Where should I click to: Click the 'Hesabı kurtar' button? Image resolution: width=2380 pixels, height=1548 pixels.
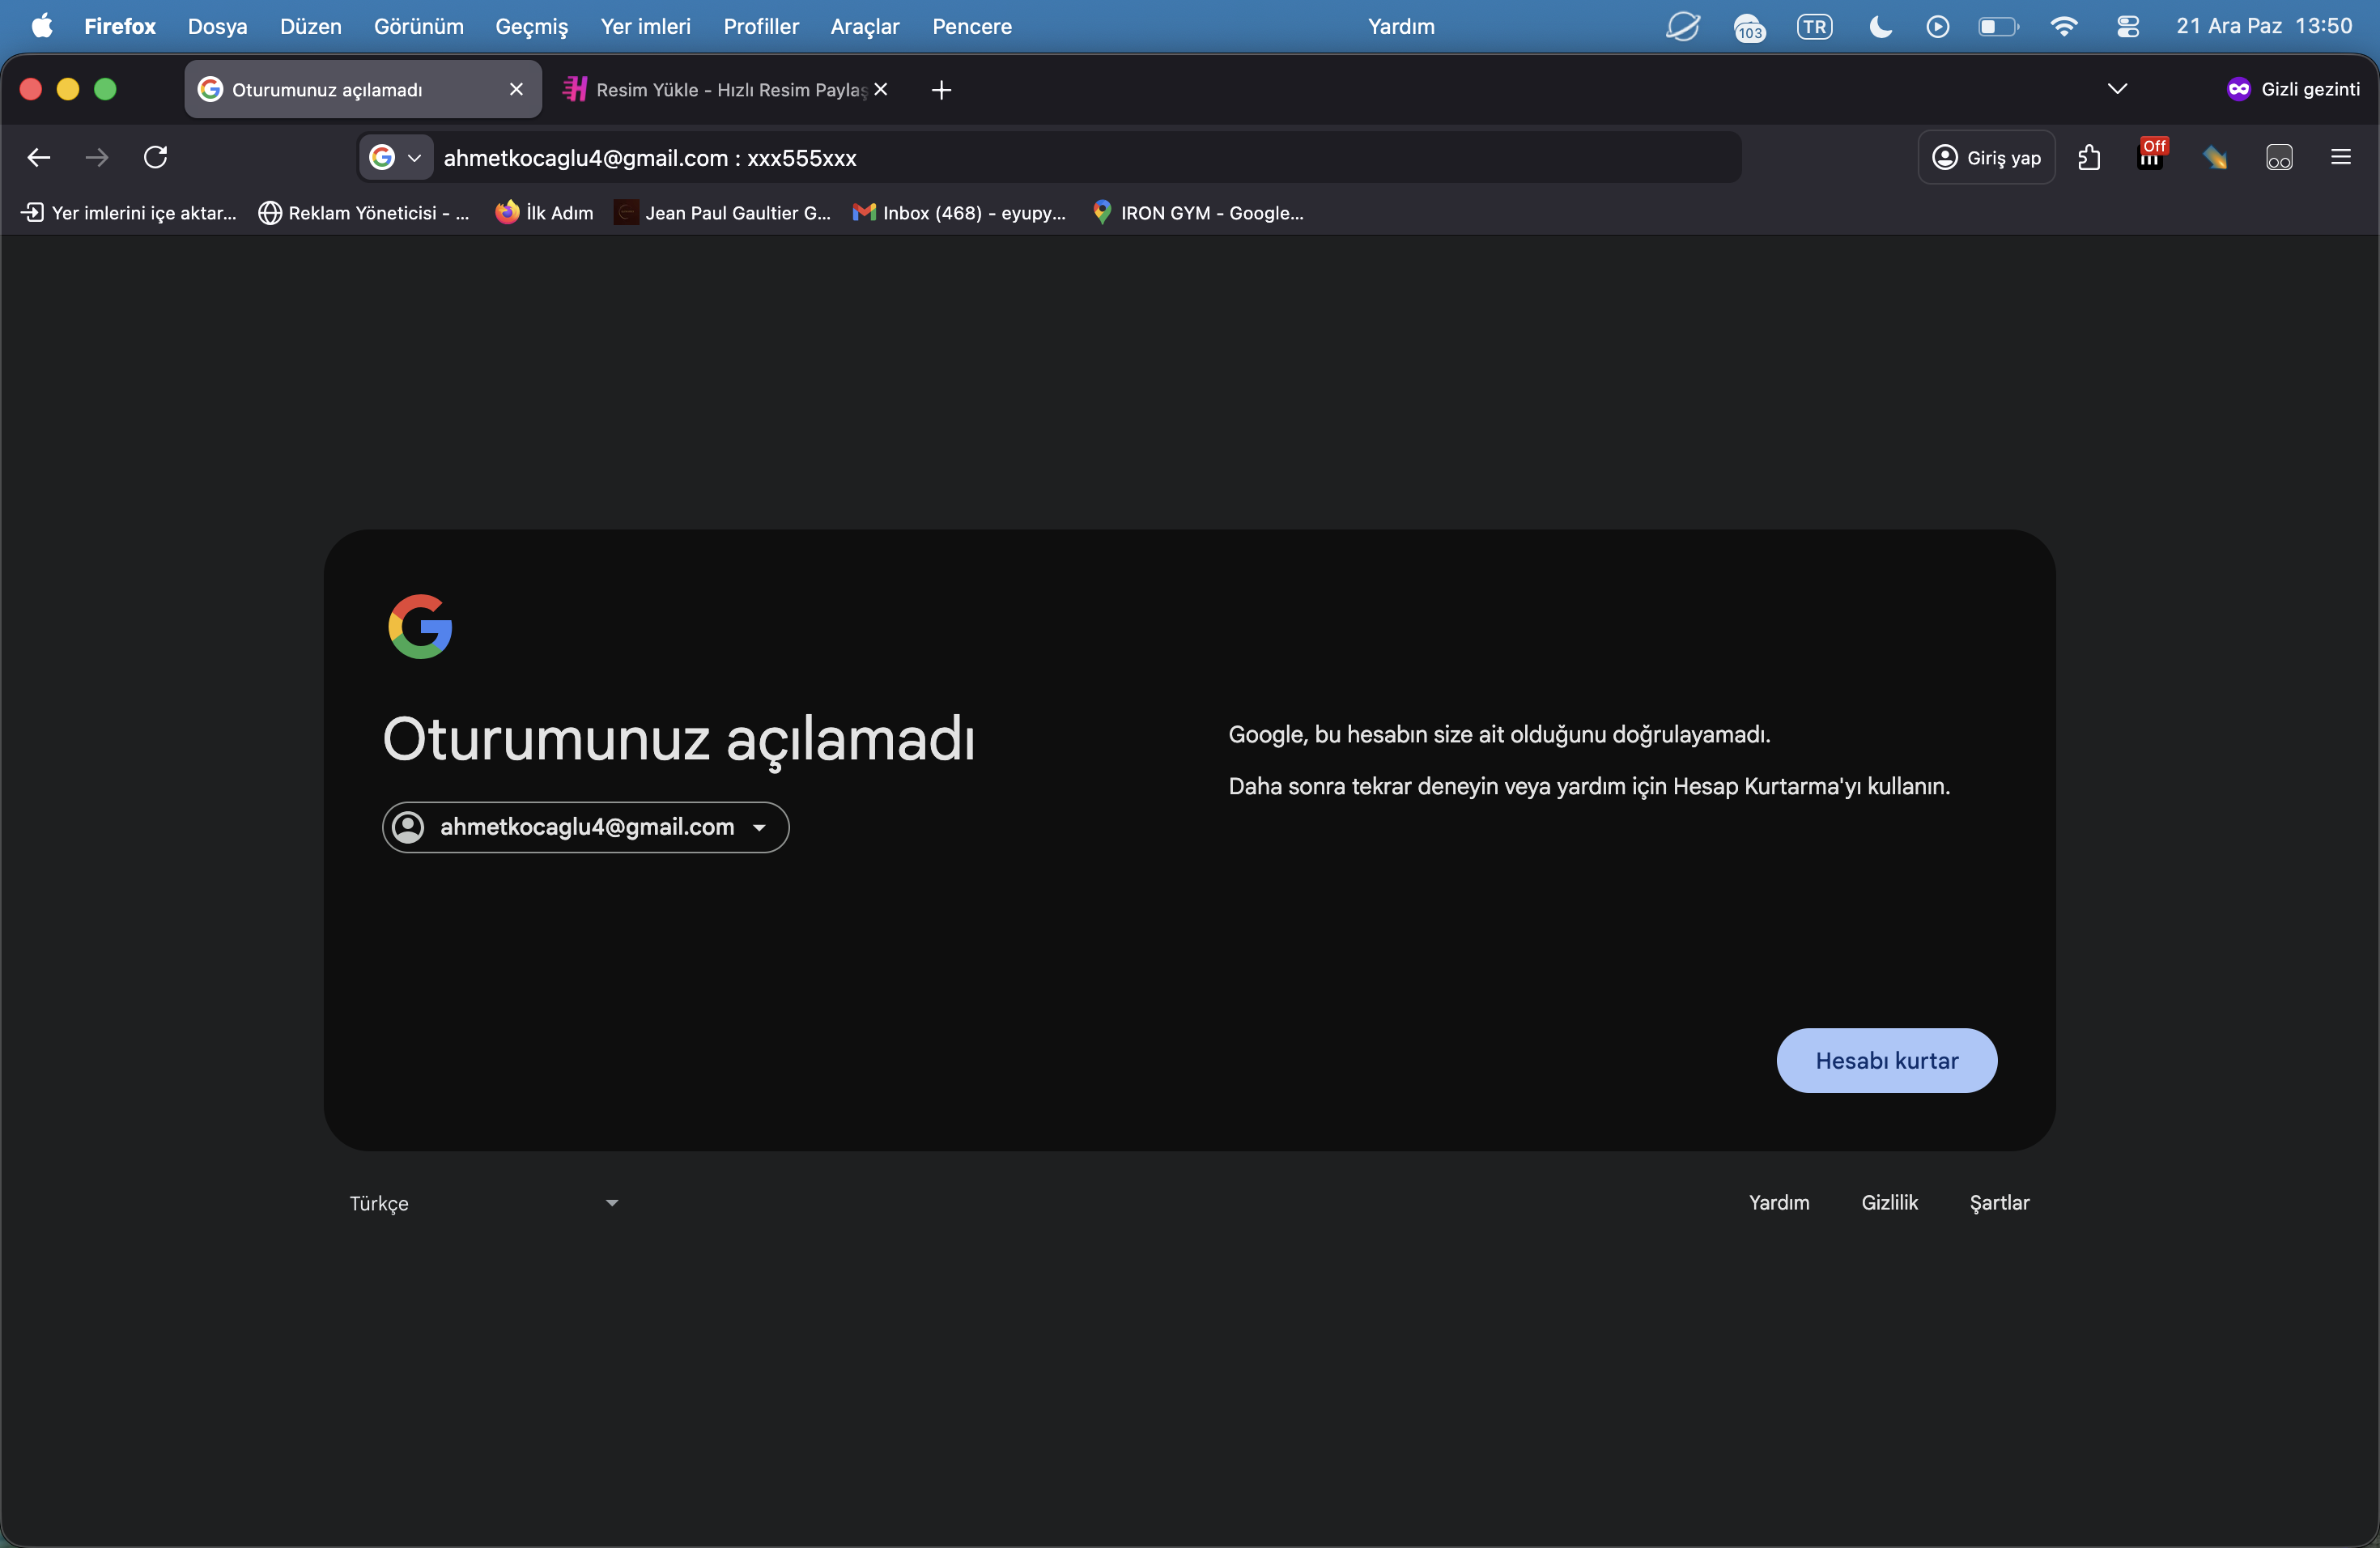click(x=1887, y=1060)
